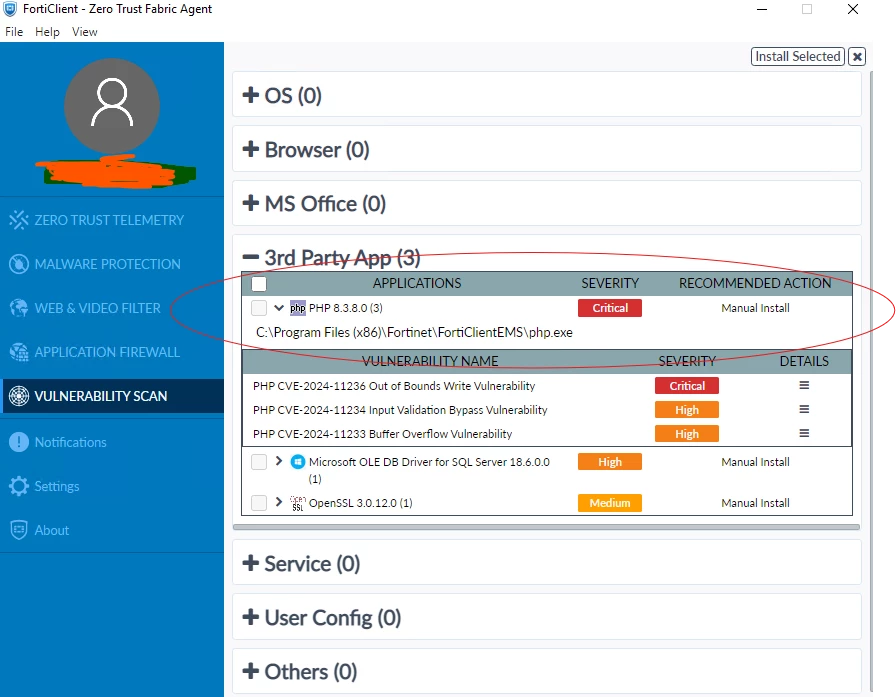Go to Malware Protection tab

click(x=112, y=264)
